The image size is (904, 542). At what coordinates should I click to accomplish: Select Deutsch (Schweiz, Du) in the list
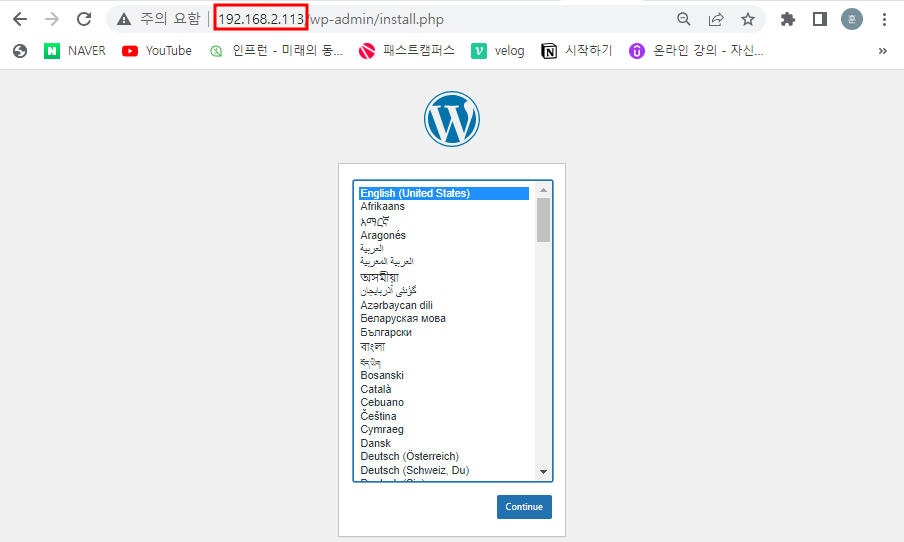coord(444,471)
